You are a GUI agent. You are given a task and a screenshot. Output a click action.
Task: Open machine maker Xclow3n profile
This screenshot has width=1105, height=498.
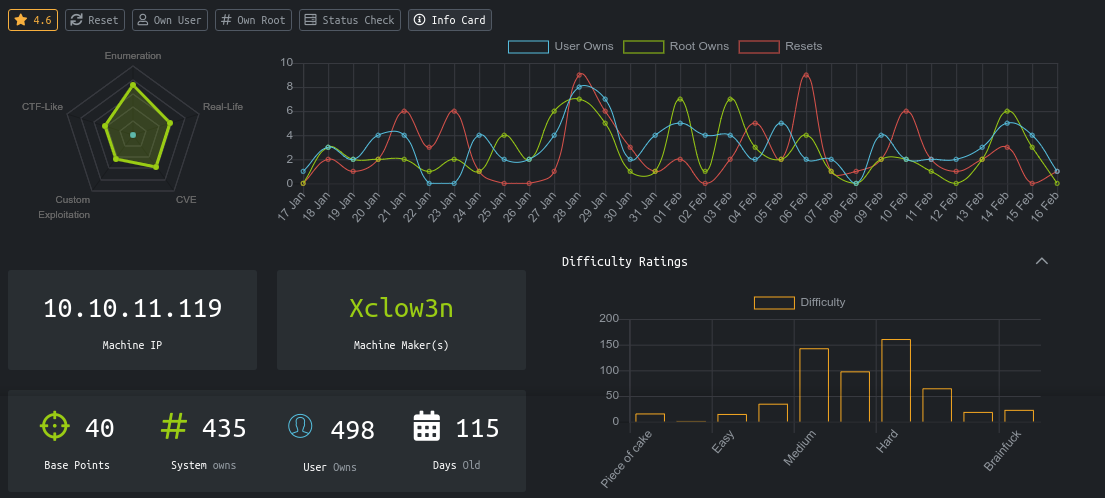(x=401, y=308)
